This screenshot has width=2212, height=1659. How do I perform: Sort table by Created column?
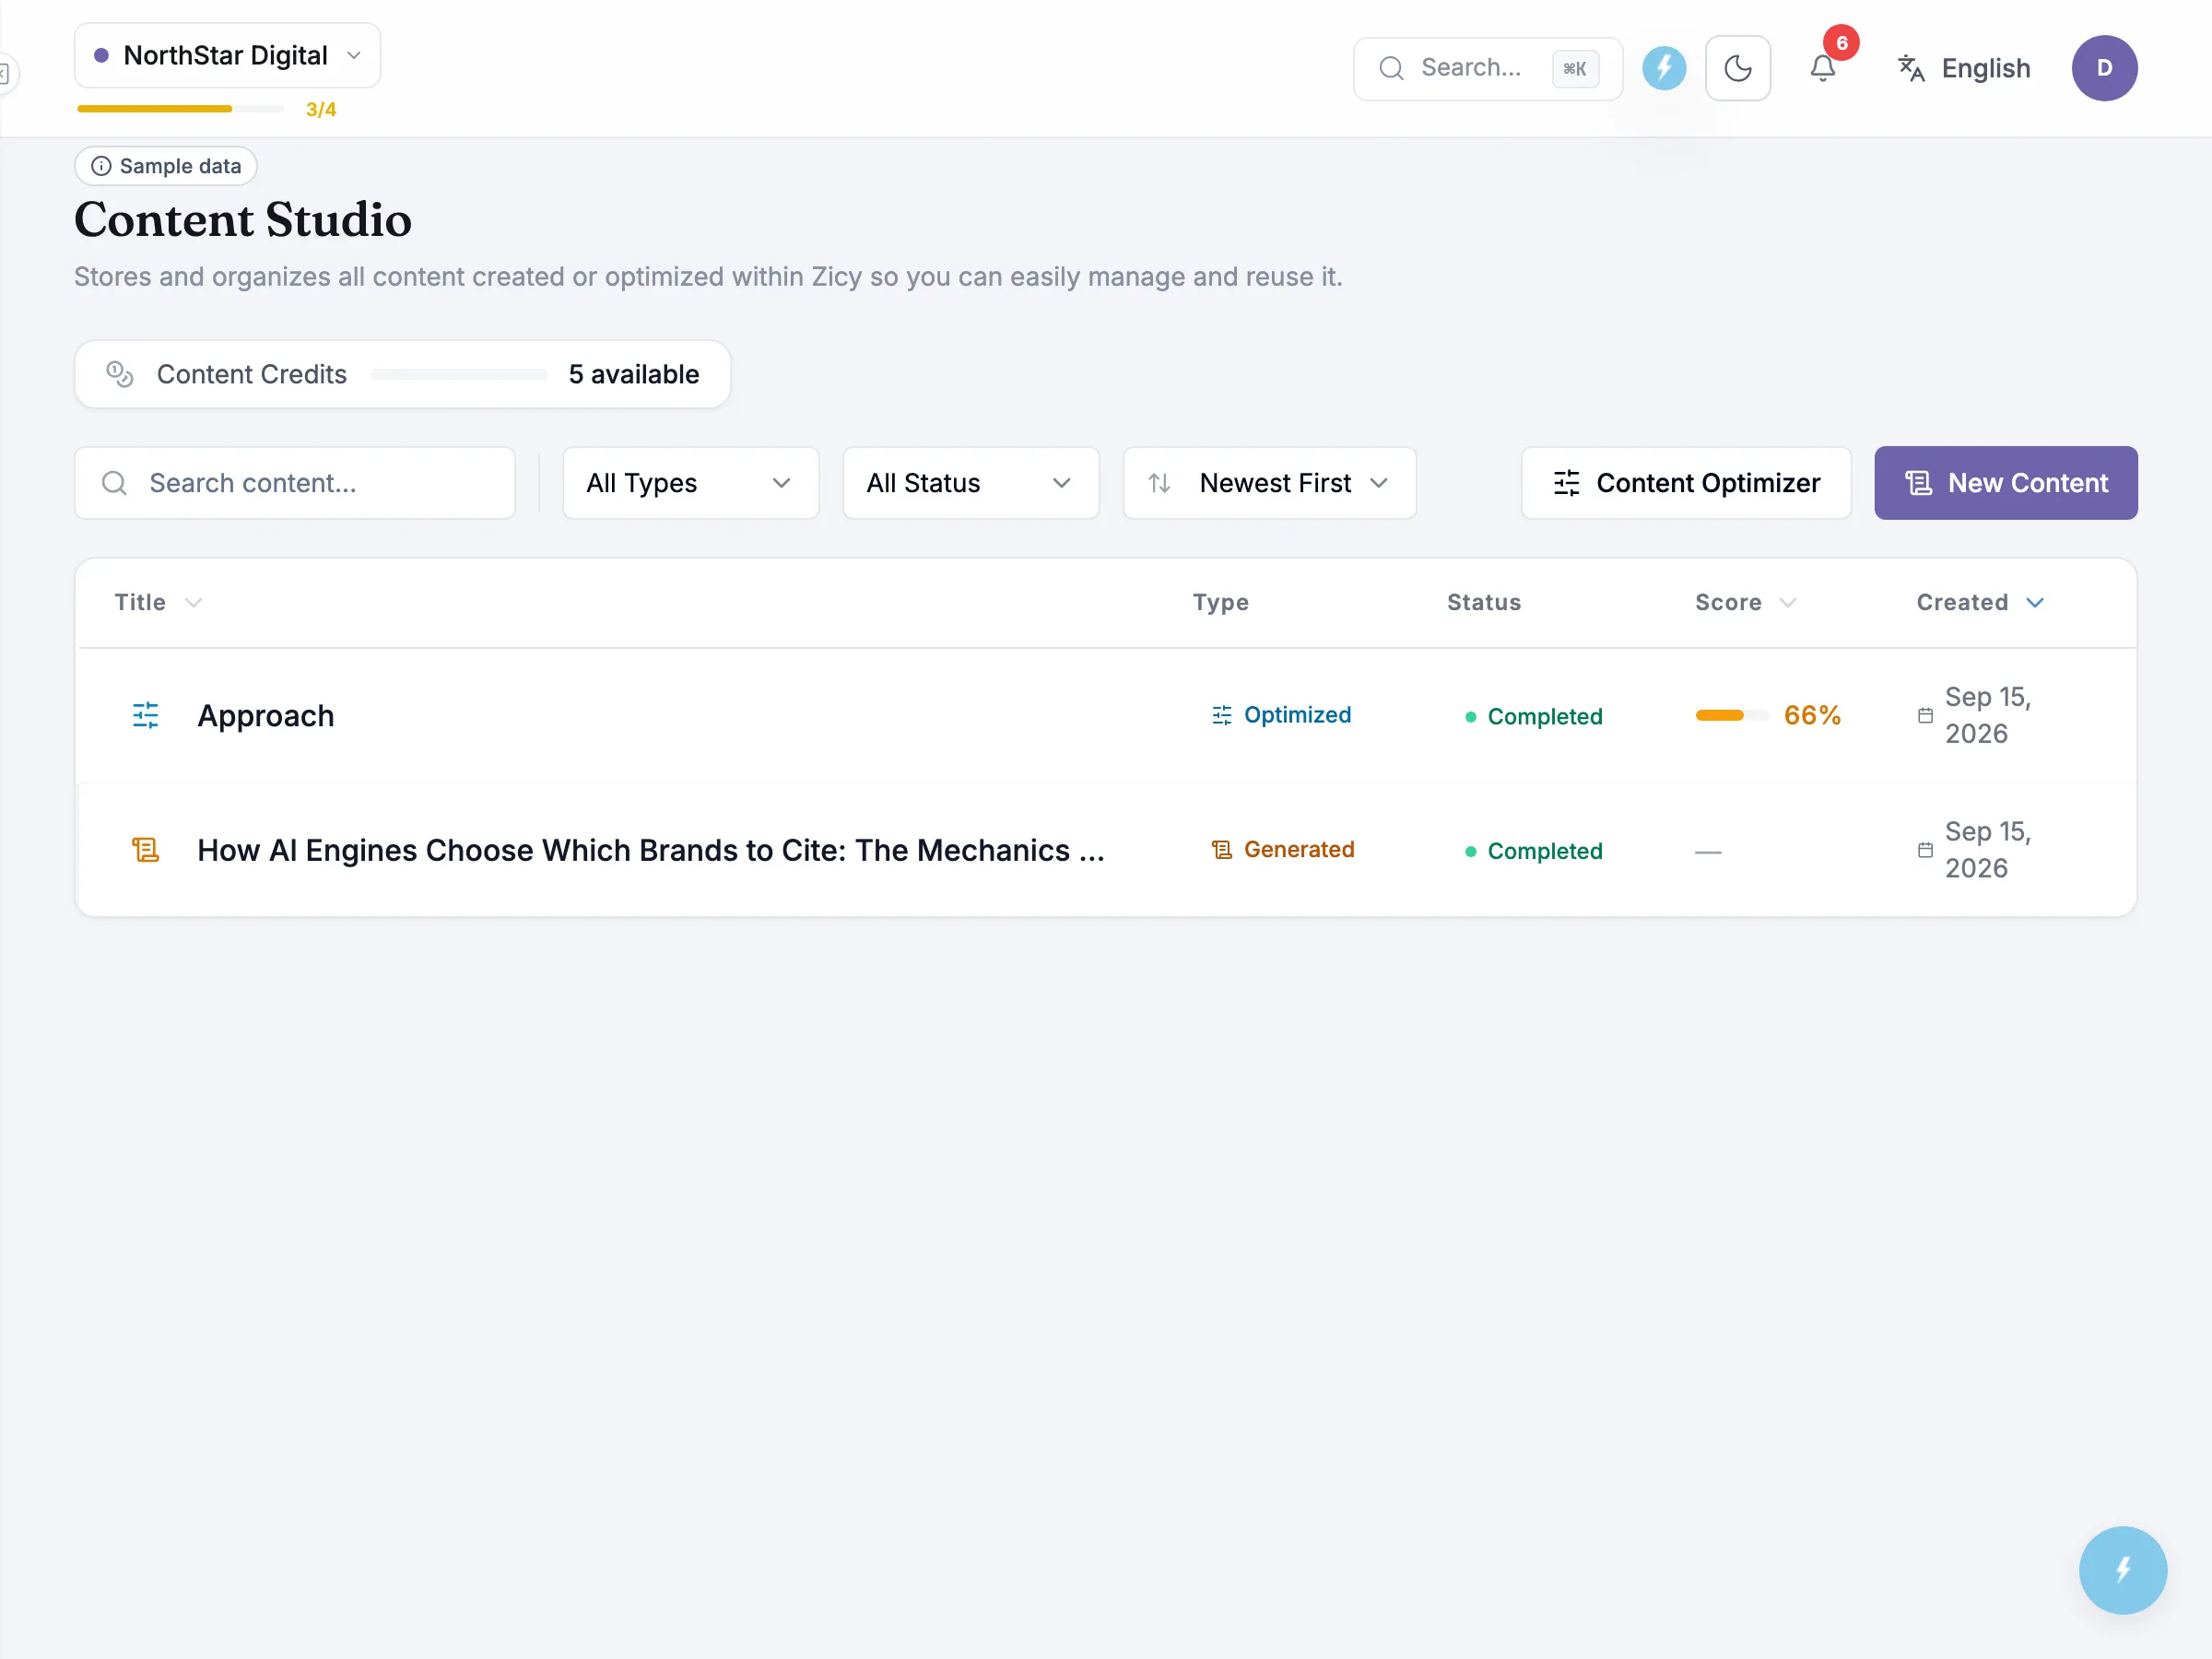[x=1980, y=602]
